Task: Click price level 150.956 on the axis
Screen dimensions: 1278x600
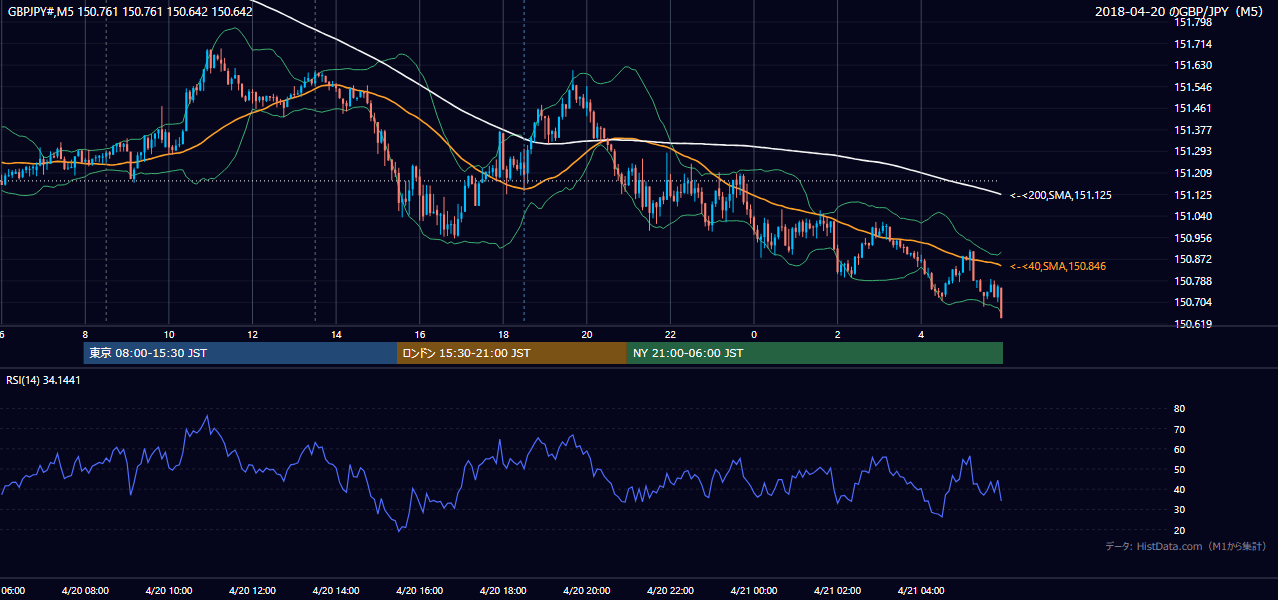Action: pos(1192,238)
